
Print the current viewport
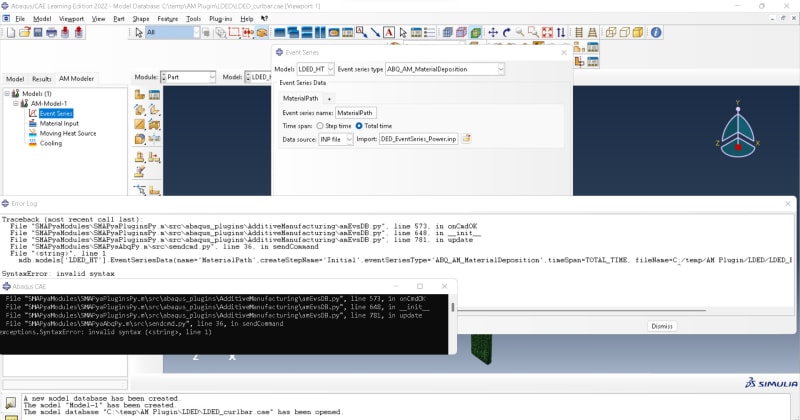(x=52, y=33)
